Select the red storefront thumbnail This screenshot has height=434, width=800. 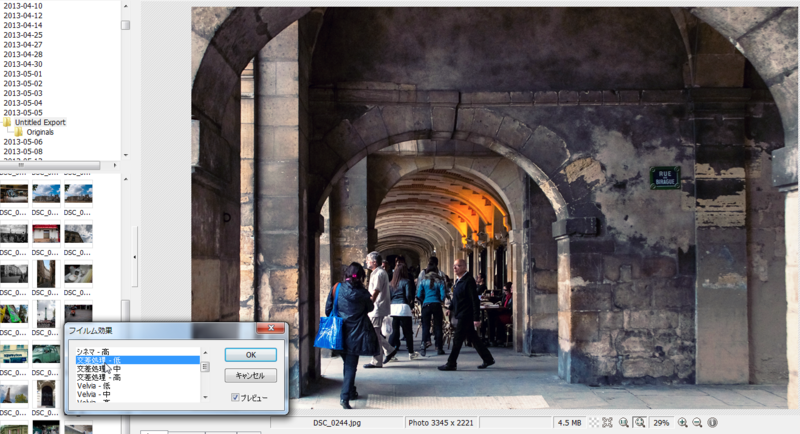(x=46, y=234)
